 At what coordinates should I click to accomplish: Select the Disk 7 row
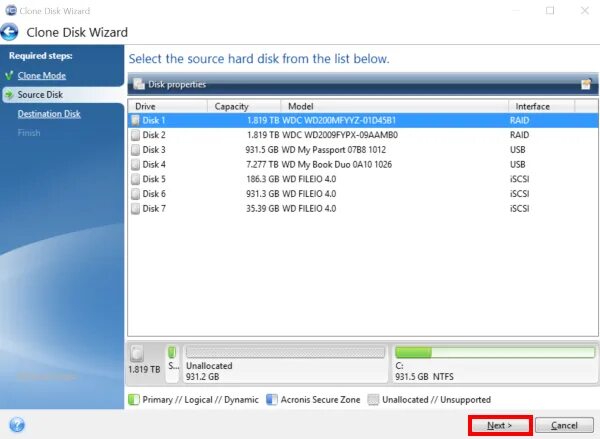click(363, 209)
